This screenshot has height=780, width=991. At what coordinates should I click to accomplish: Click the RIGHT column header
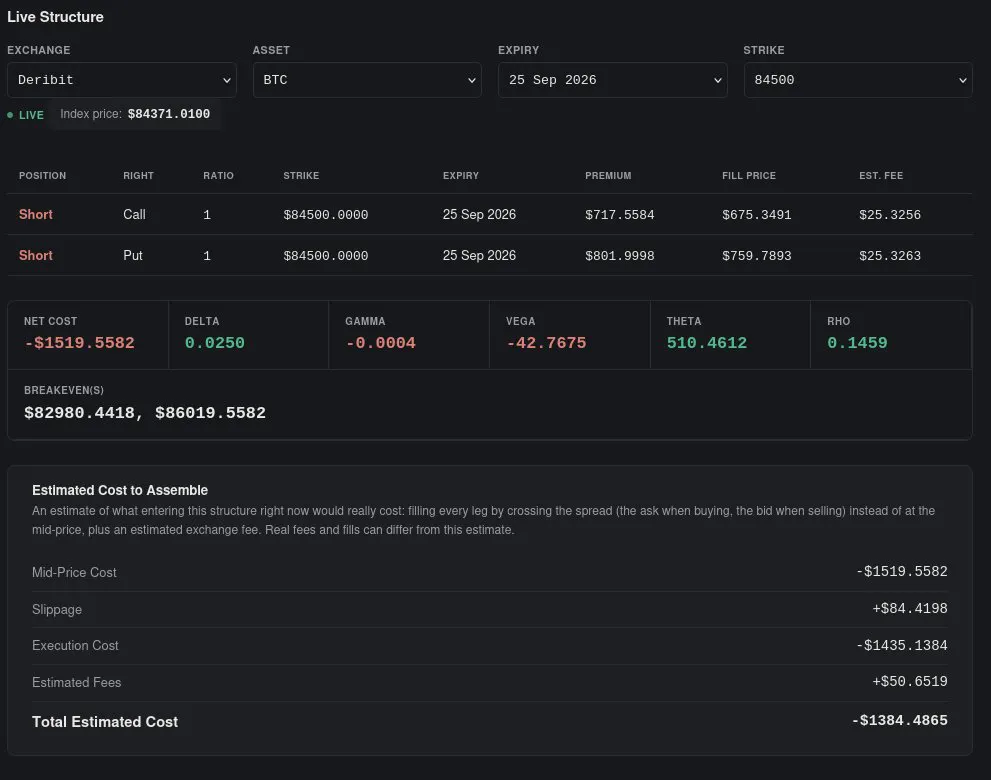tap(138, 176)
